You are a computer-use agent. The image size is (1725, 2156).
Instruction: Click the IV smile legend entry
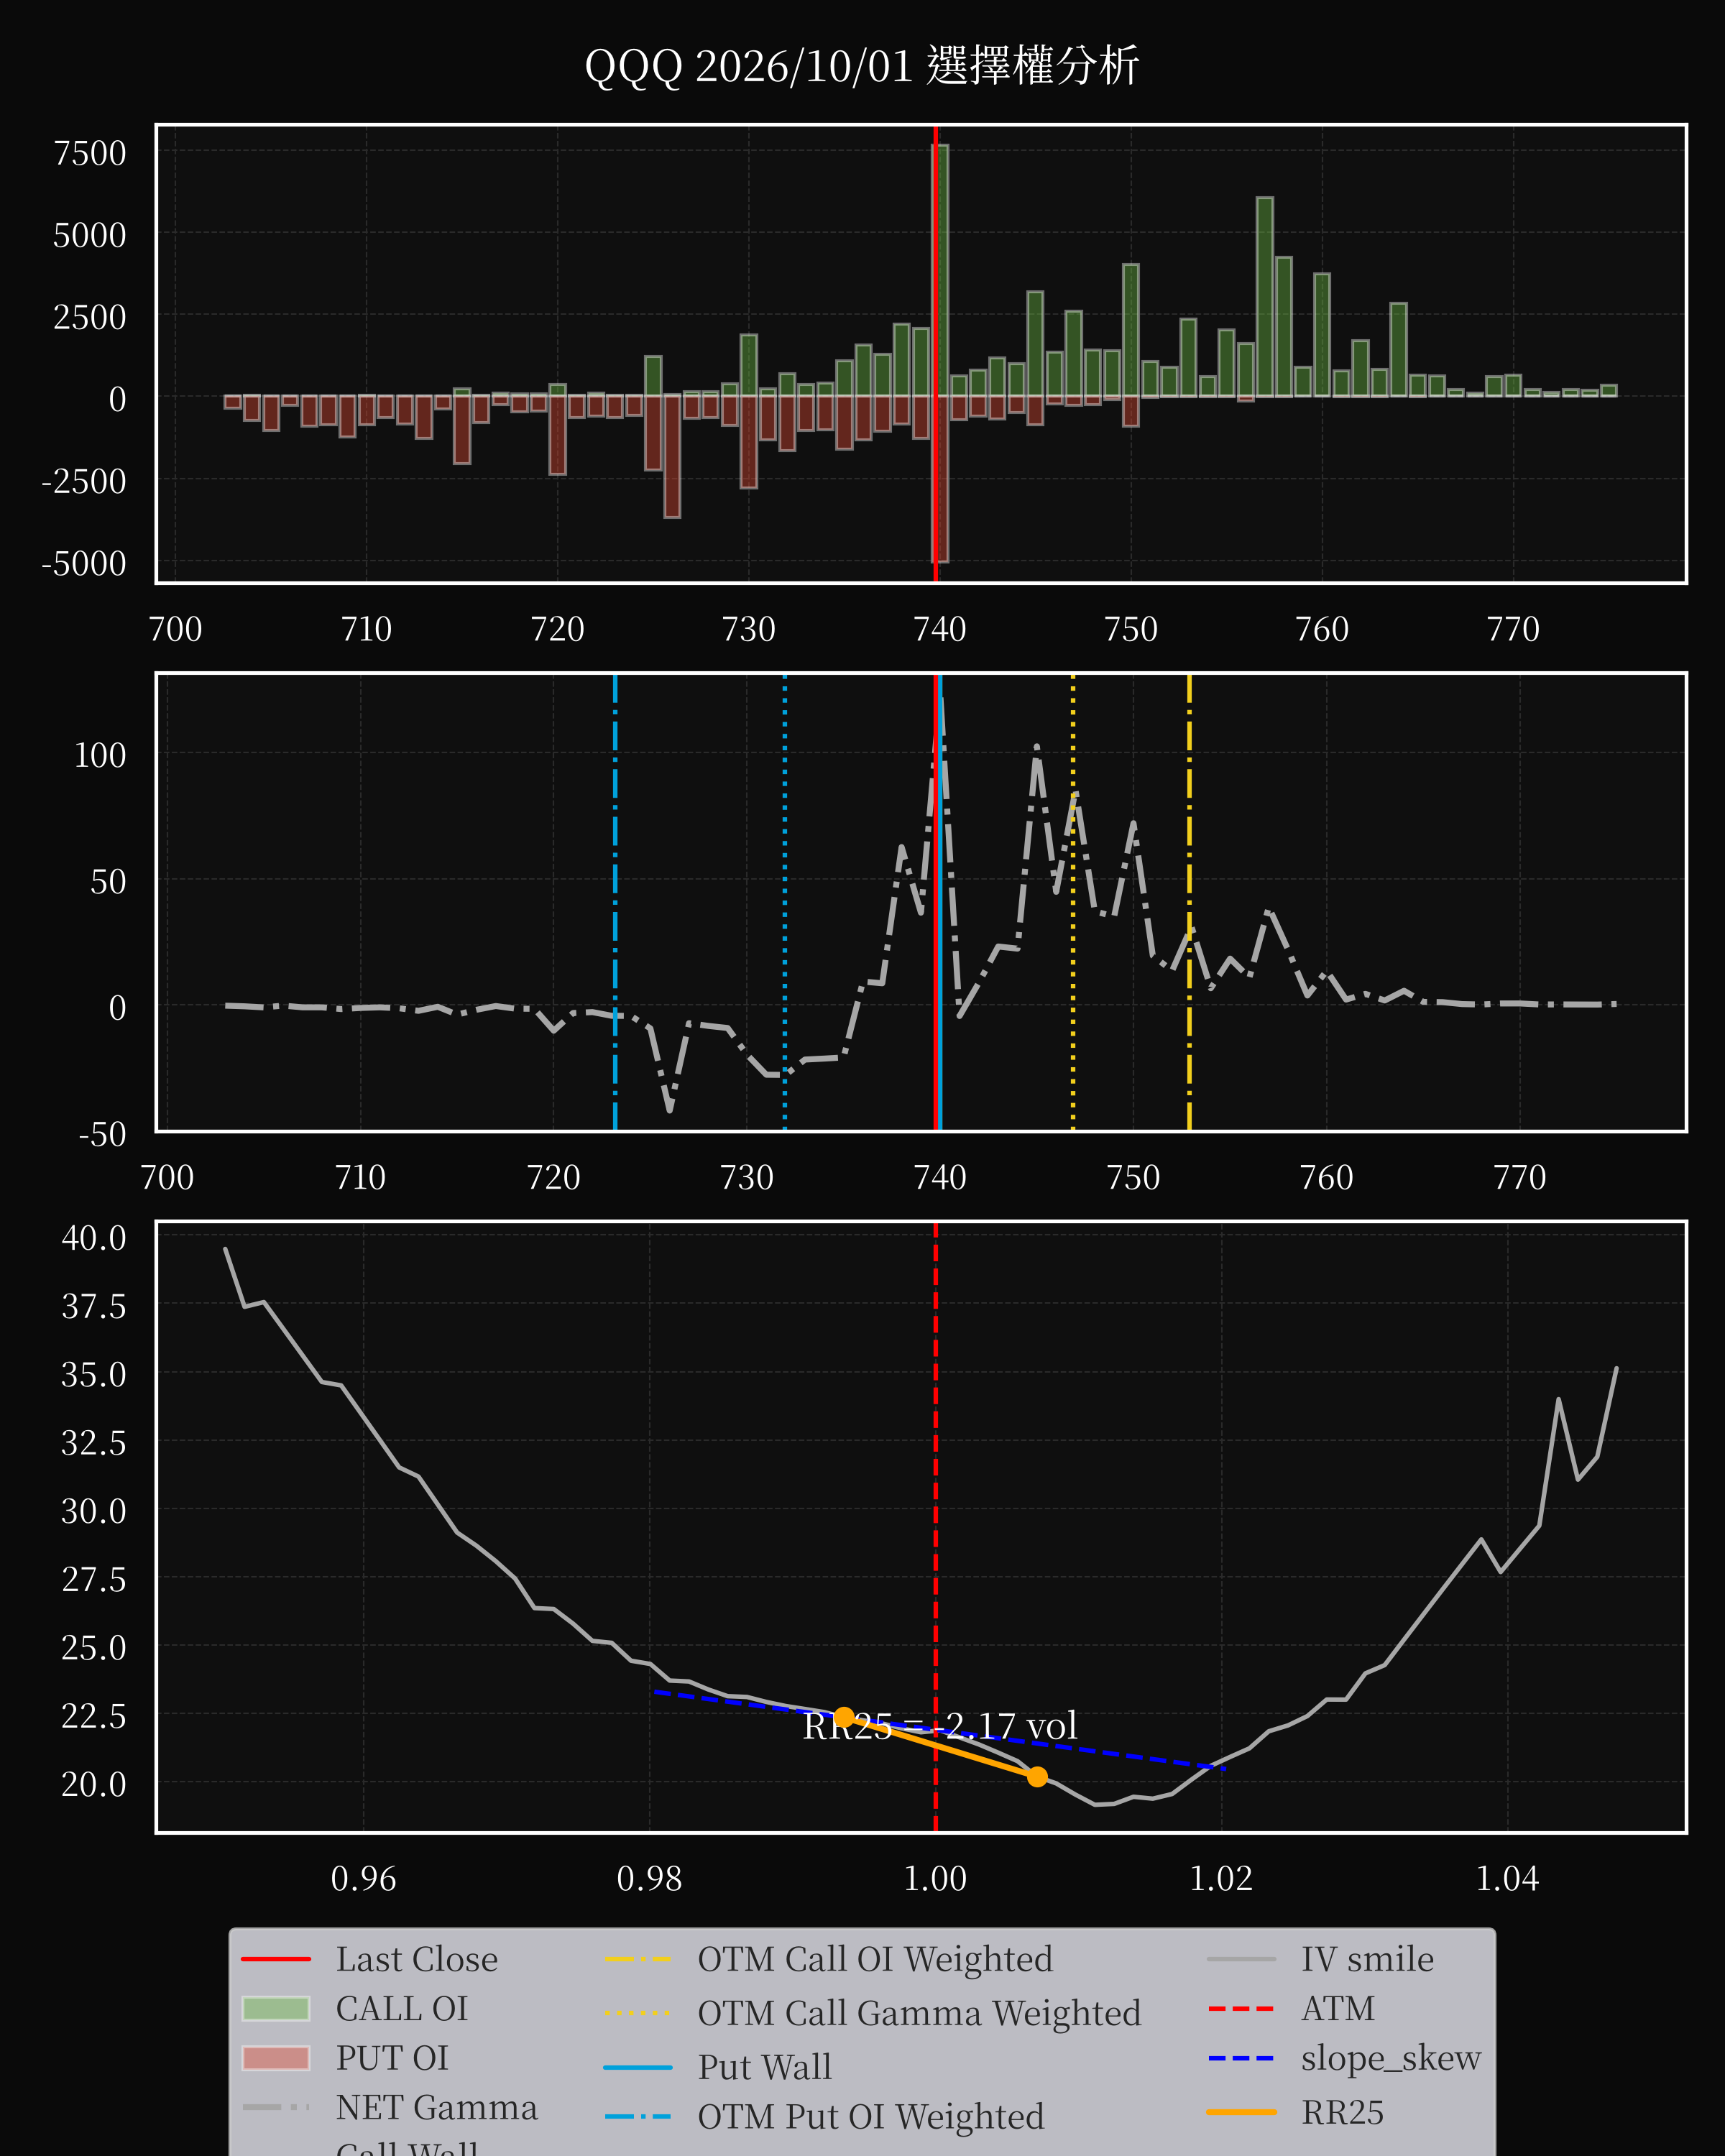click(1320, 1959)
